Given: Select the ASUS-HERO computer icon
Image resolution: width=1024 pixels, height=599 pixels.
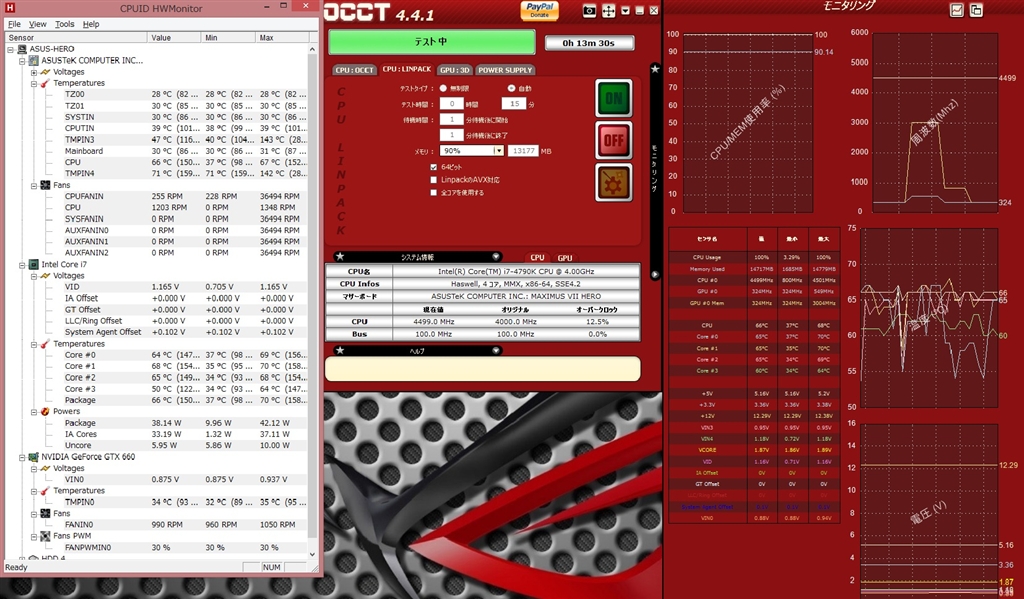Looking at the screenshot, I should [x=22, y=49].
